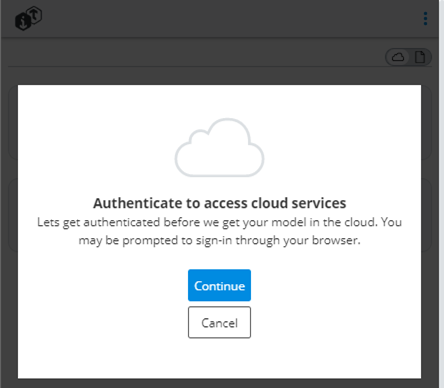
Task: Expand the kebab menu in the header
Action: pos(425,18)
